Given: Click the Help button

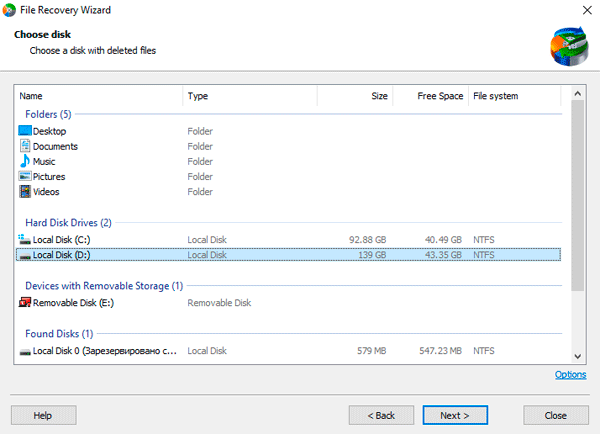Looking at the screenshot, I should [44, 415].
